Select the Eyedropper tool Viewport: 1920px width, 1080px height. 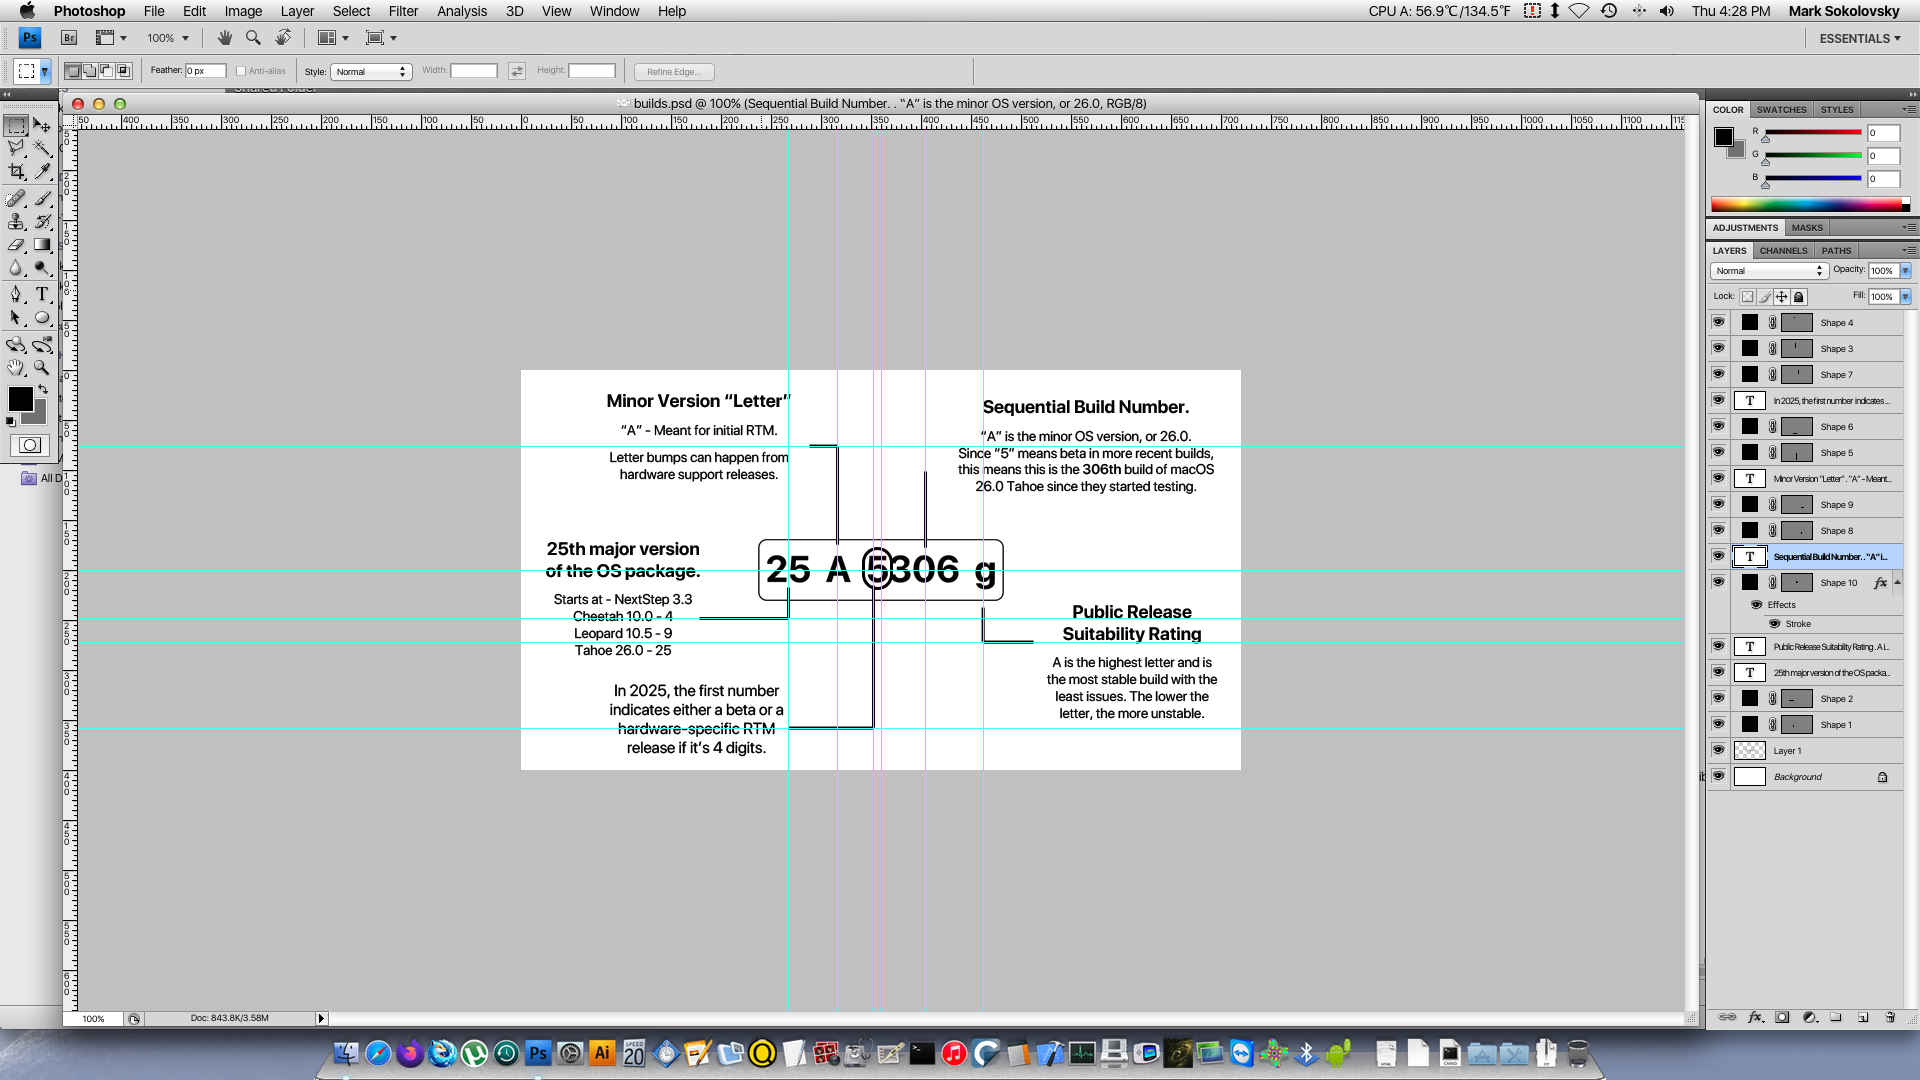(x=42, y=172)
